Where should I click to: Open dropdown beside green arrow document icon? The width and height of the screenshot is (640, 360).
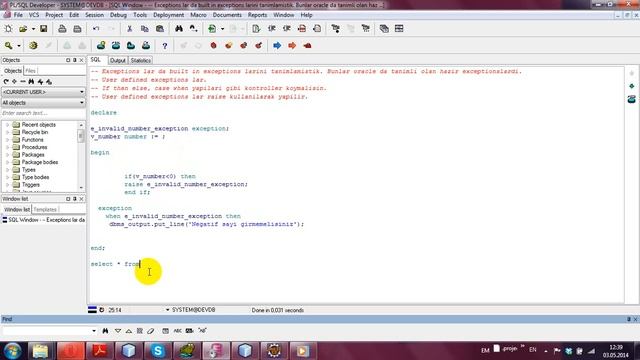[x=222, y=29]
